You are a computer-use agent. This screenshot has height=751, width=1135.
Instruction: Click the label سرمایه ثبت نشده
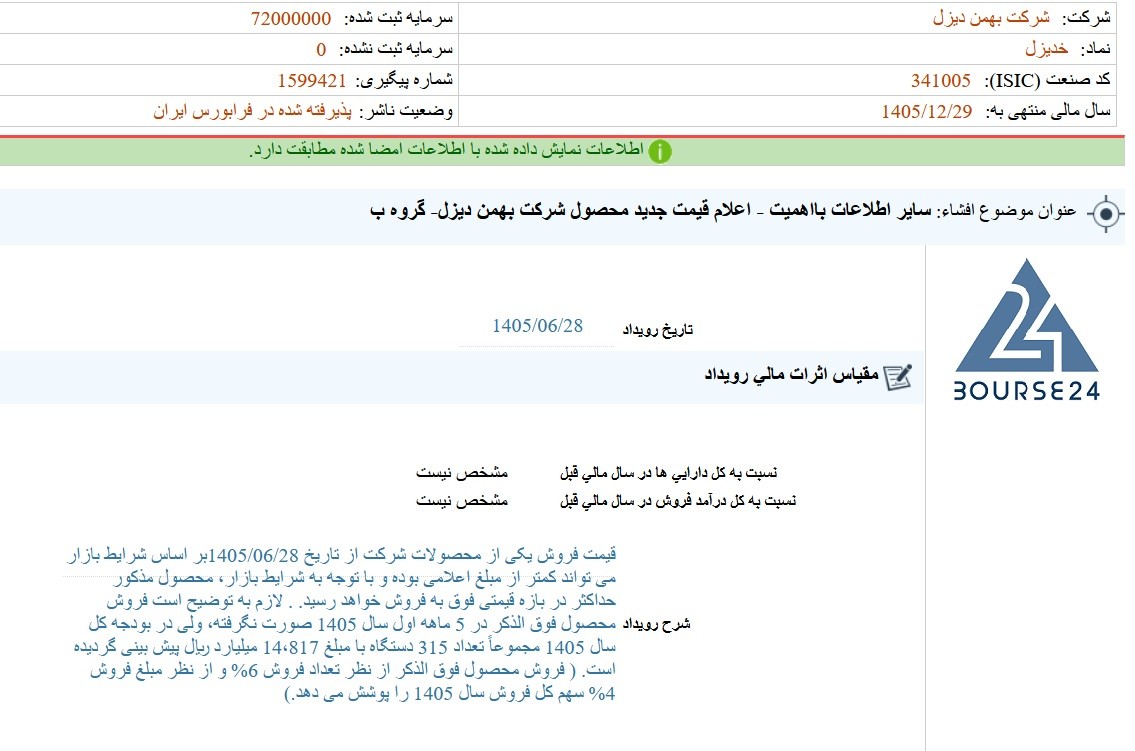point(398,49)
